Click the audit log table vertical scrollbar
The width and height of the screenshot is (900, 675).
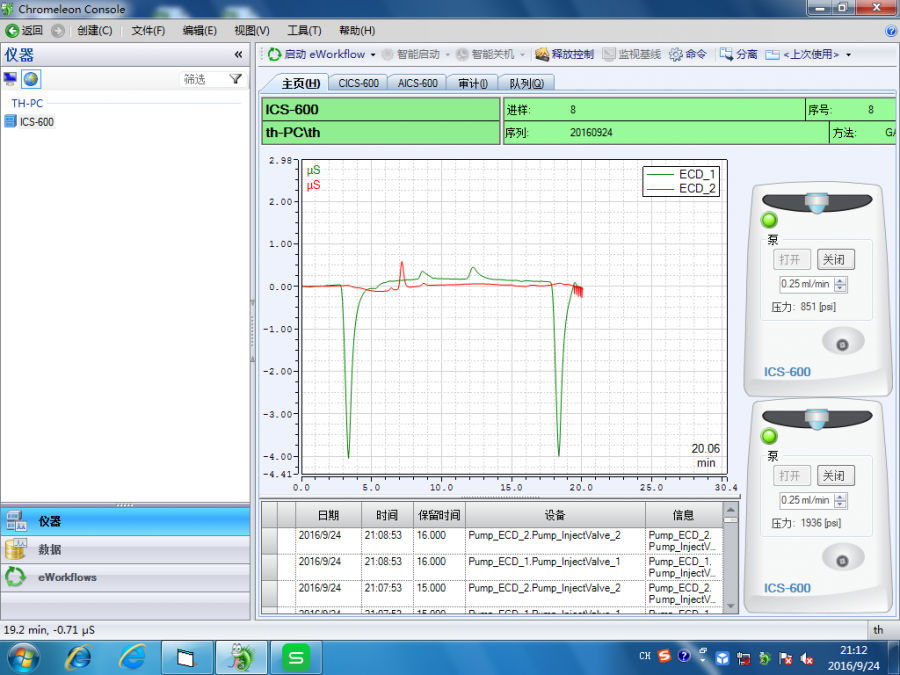[x=731, y=560]
